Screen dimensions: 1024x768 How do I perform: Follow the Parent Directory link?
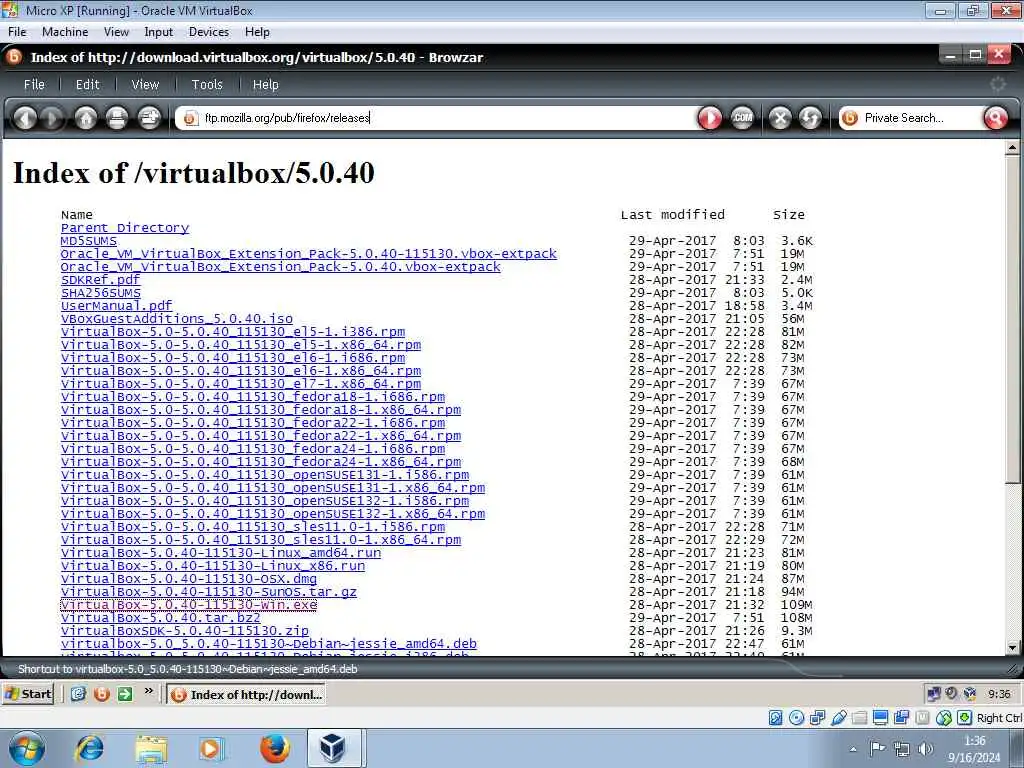pos(125,228)
